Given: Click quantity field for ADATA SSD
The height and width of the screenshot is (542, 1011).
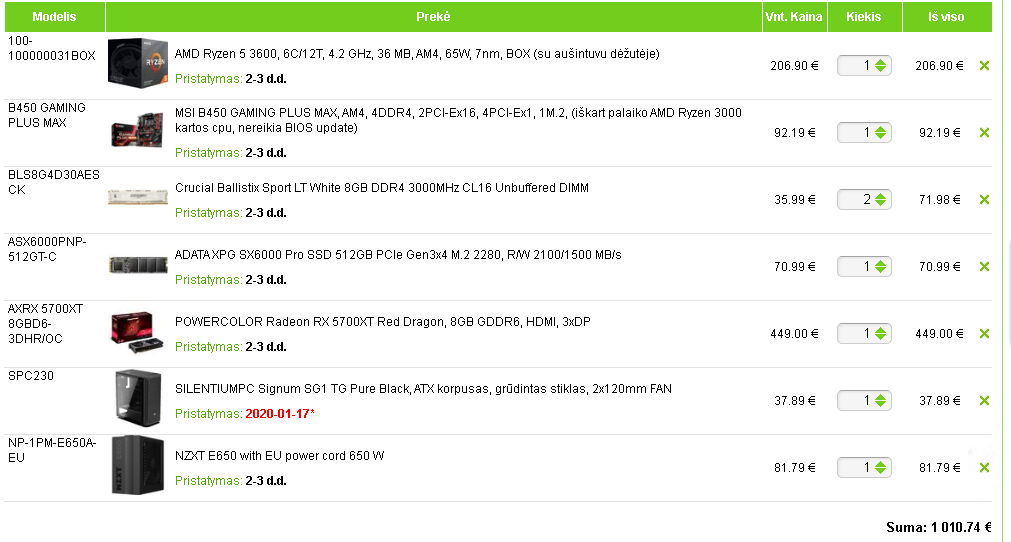Looking at the screenshot, I should (x=856, y=267).
